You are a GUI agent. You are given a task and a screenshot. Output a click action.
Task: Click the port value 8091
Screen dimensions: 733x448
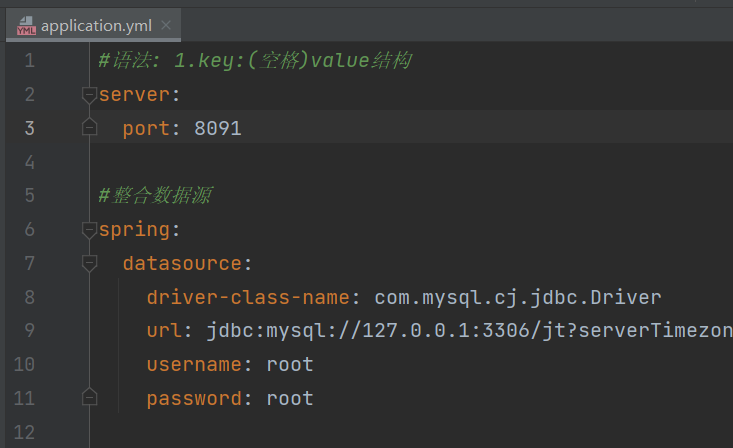coord(218,129)
